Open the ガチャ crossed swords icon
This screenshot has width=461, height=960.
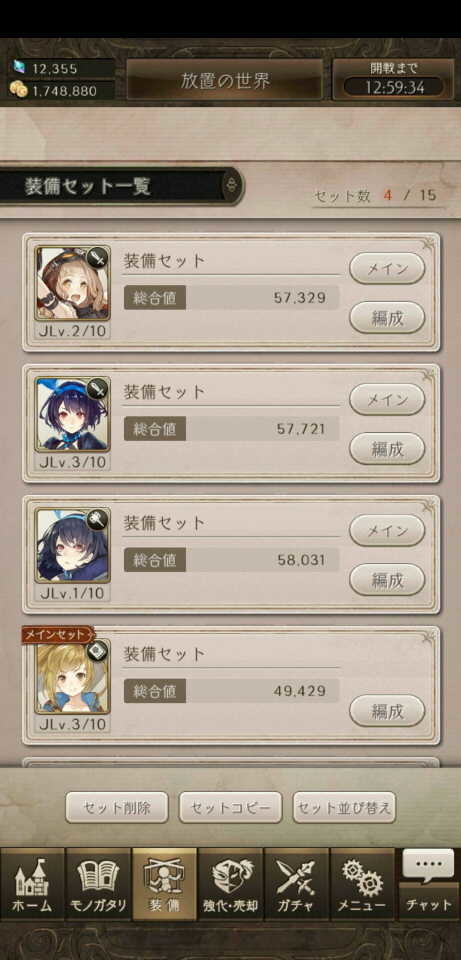(x=296, y=885)
